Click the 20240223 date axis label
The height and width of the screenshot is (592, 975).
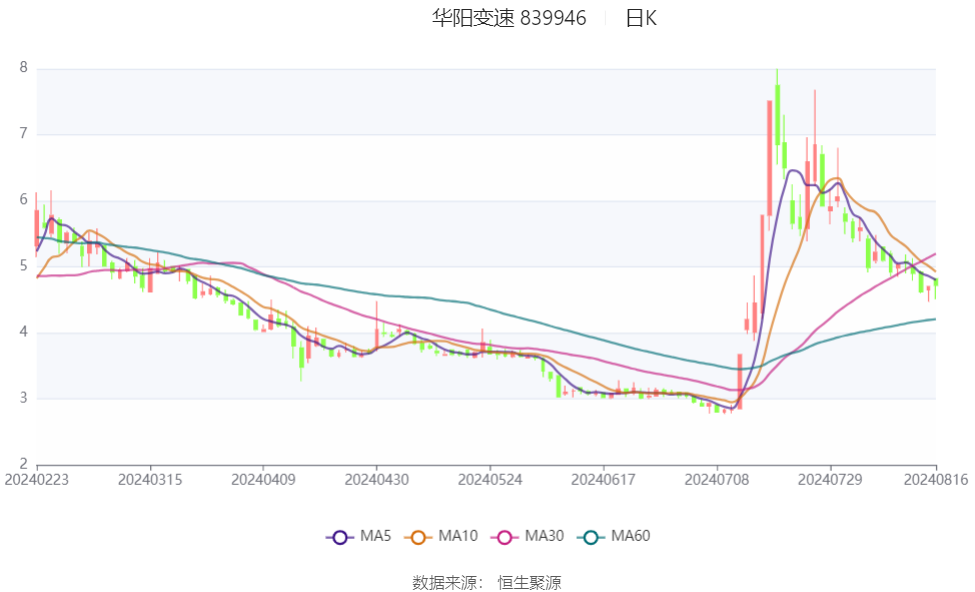[37, 479]
